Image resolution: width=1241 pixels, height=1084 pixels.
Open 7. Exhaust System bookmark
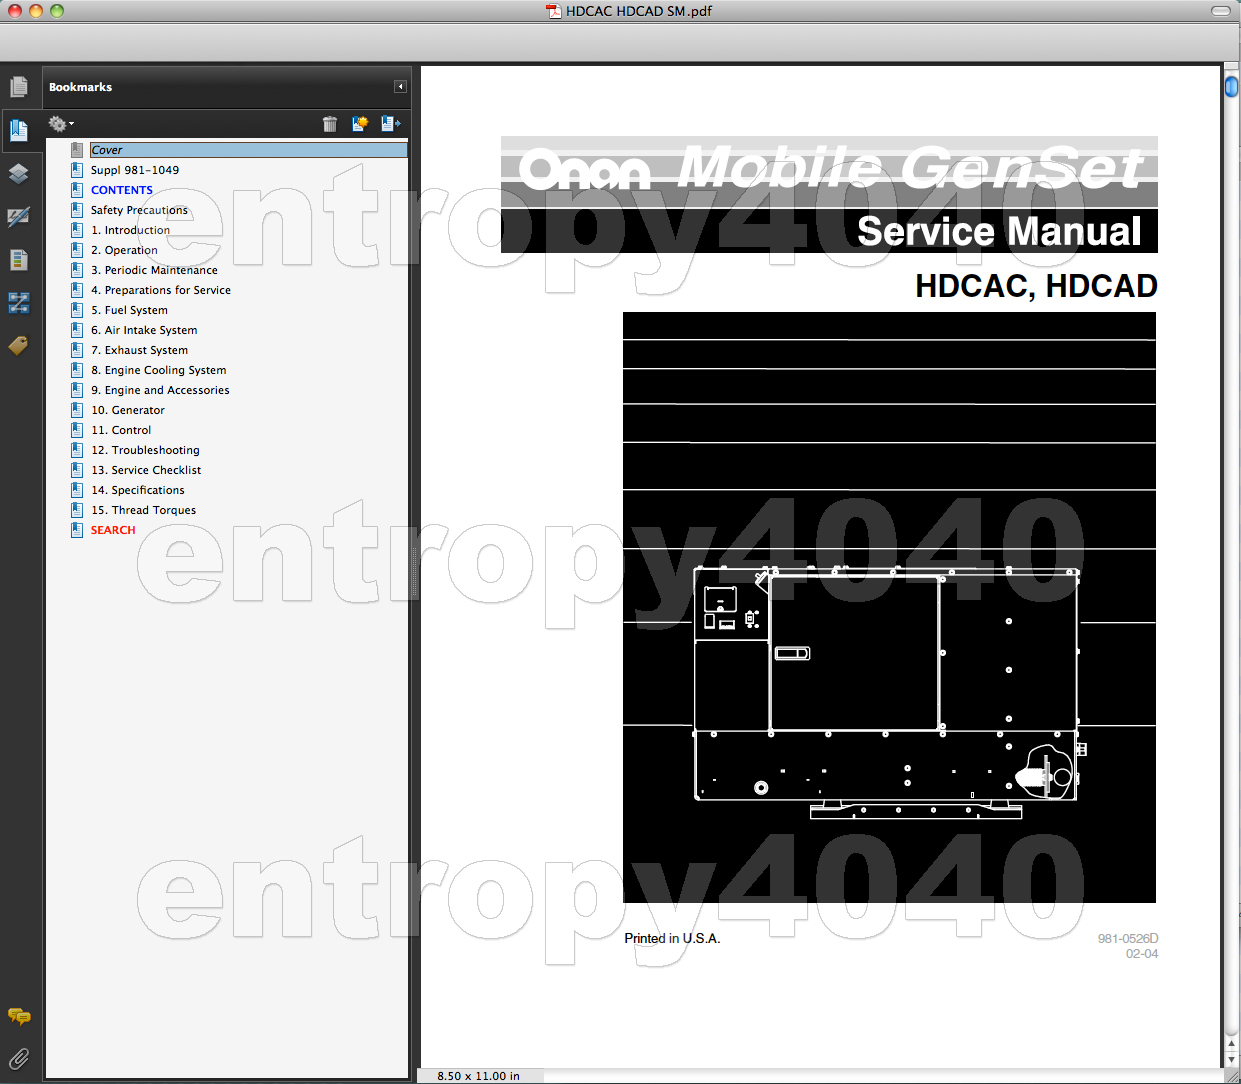click(139, 350)
